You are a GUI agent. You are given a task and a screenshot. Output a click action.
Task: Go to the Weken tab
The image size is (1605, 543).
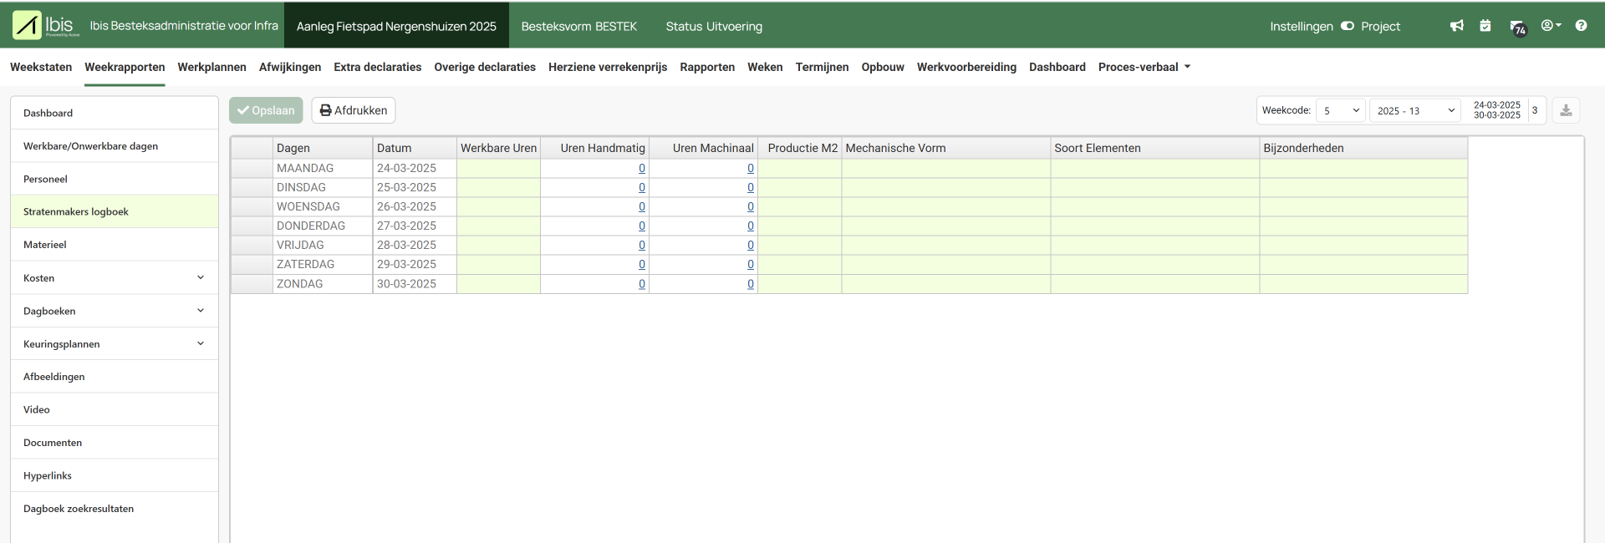coord(765,67)
